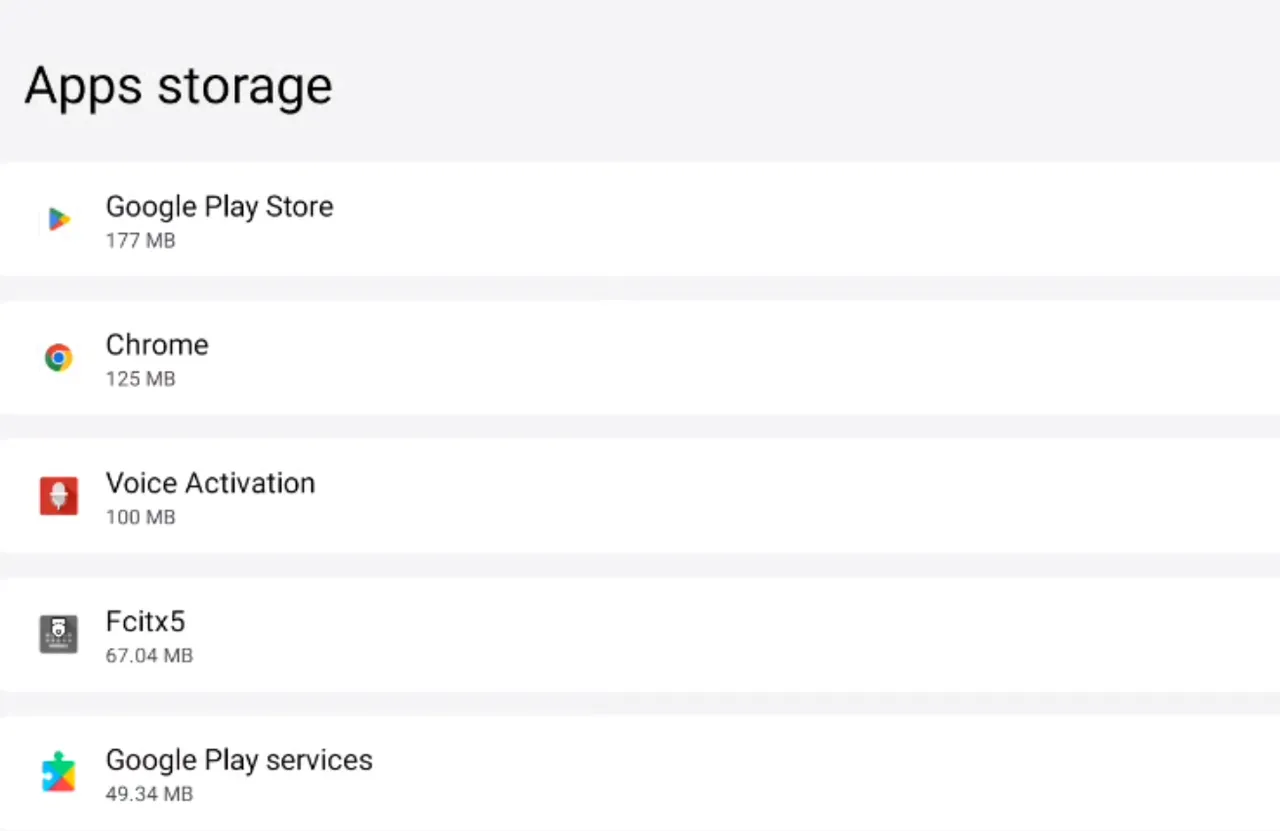Tap the Google Play Store icon
Screen dimensions: 1280x831
pos(59,219)
